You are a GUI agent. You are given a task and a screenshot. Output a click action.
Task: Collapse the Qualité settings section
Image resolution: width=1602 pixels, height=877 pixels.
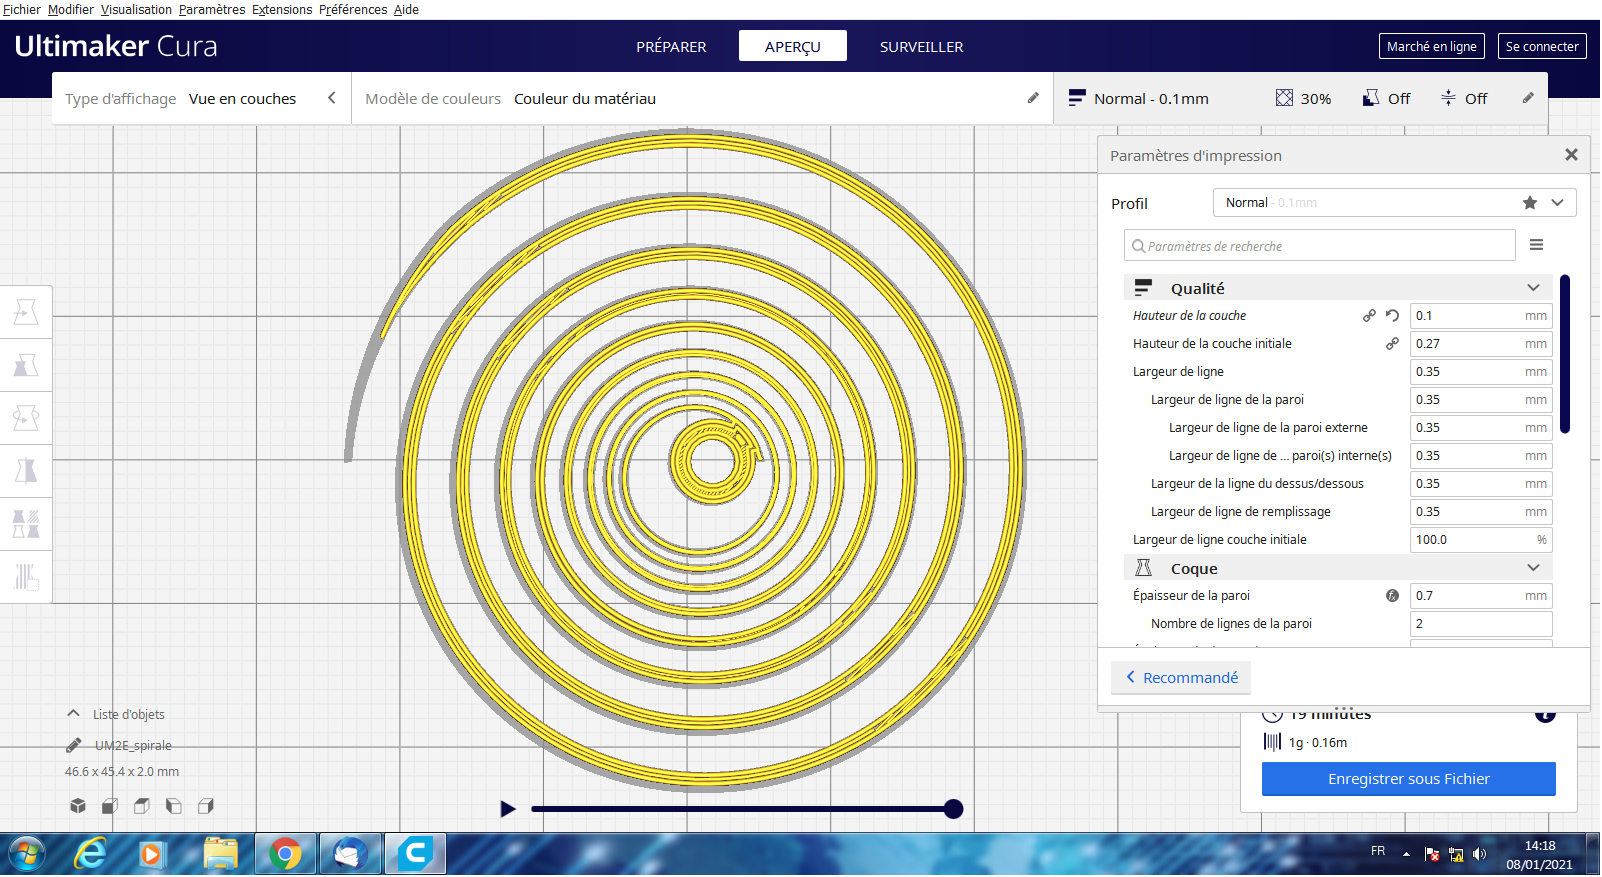click(x=1532, y=288)
